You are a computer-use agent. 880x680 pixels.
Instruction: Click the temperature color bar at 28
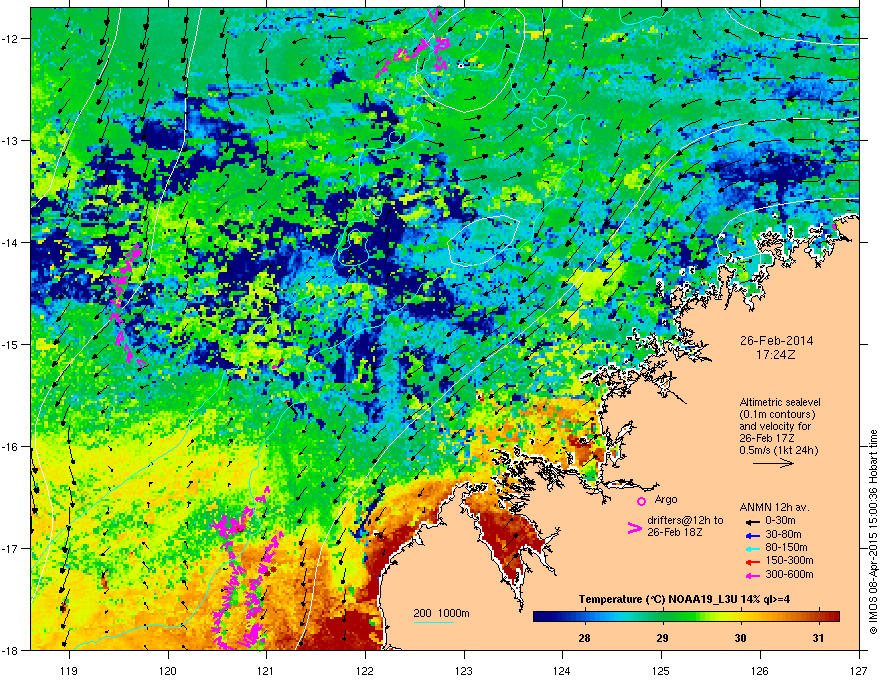point(584,617)
